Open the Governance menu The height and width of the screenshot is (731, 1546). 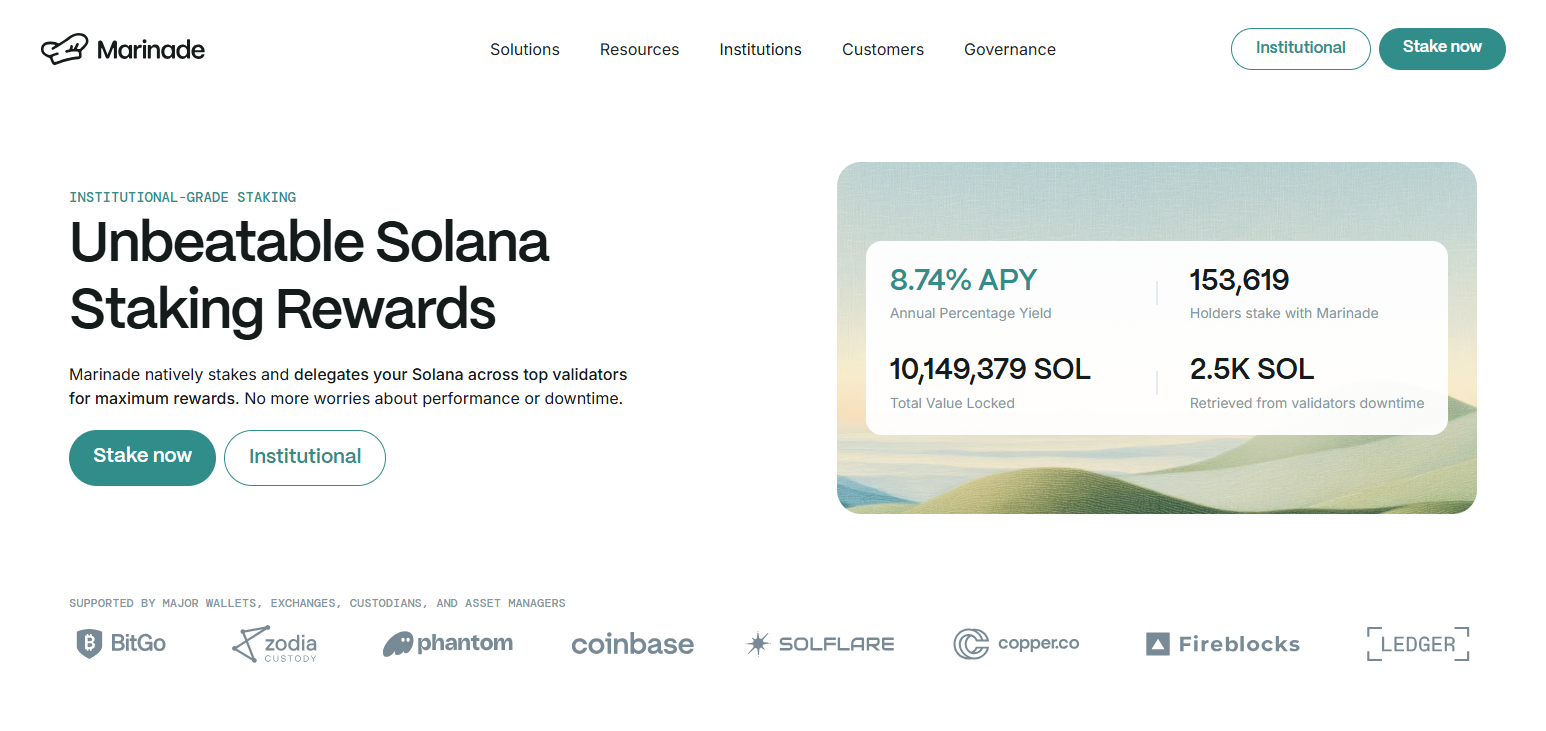[x=1009, y=49]
